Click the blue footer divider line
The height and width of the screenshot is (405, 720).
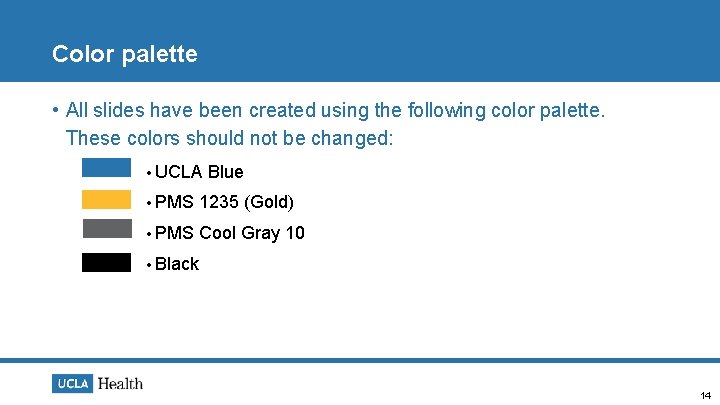coord(360,360)
